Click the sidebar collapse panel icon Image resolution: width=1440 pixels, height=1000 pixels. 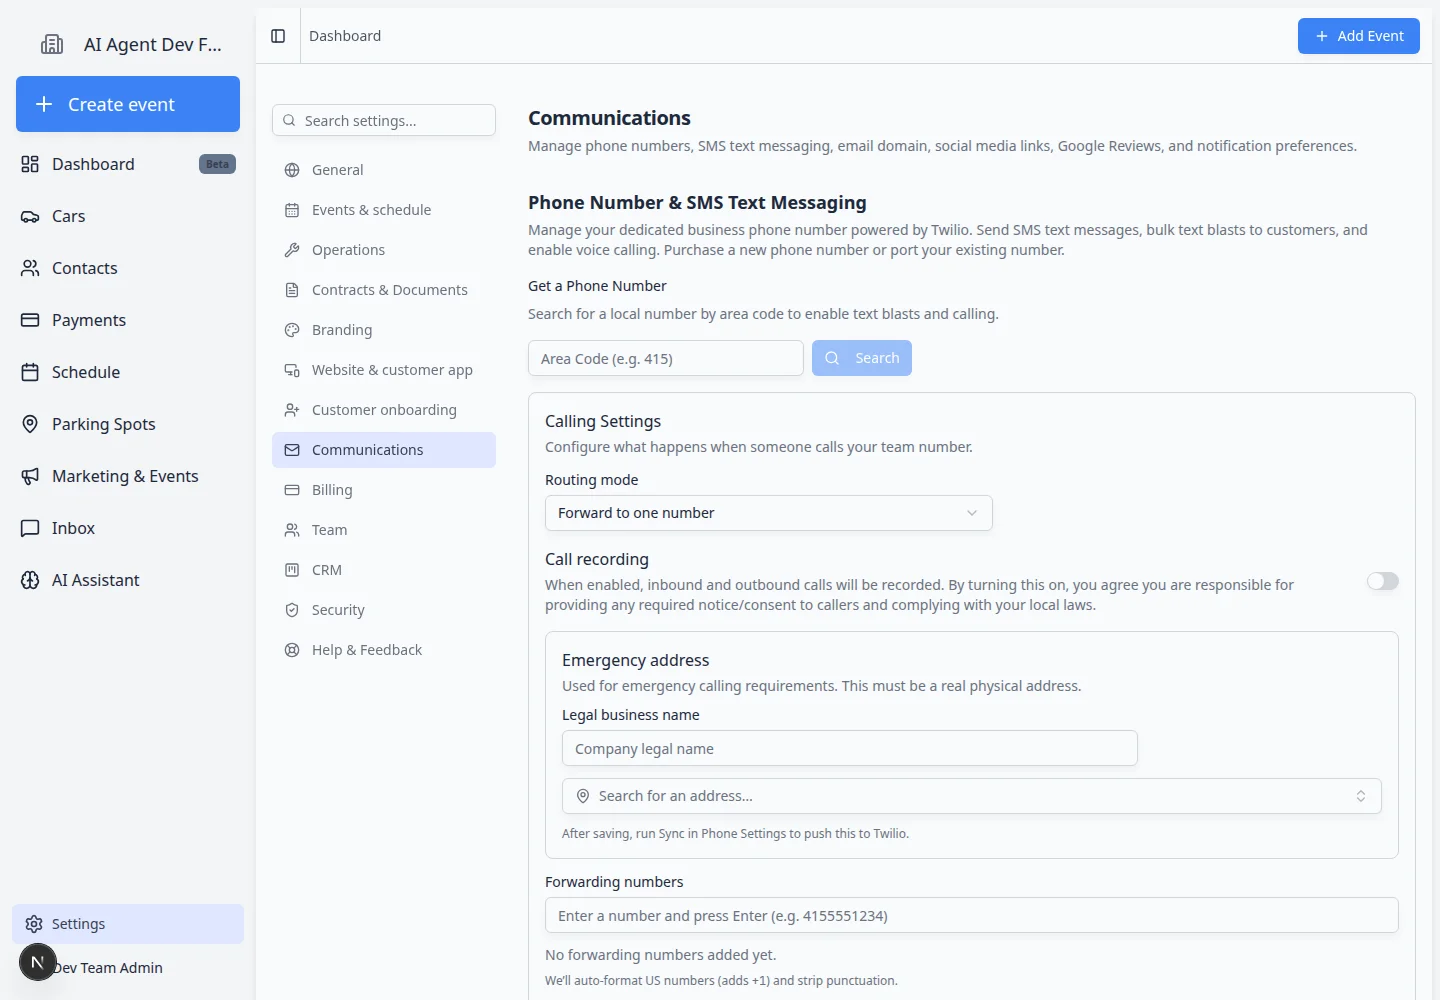click(x=278, y=36)
